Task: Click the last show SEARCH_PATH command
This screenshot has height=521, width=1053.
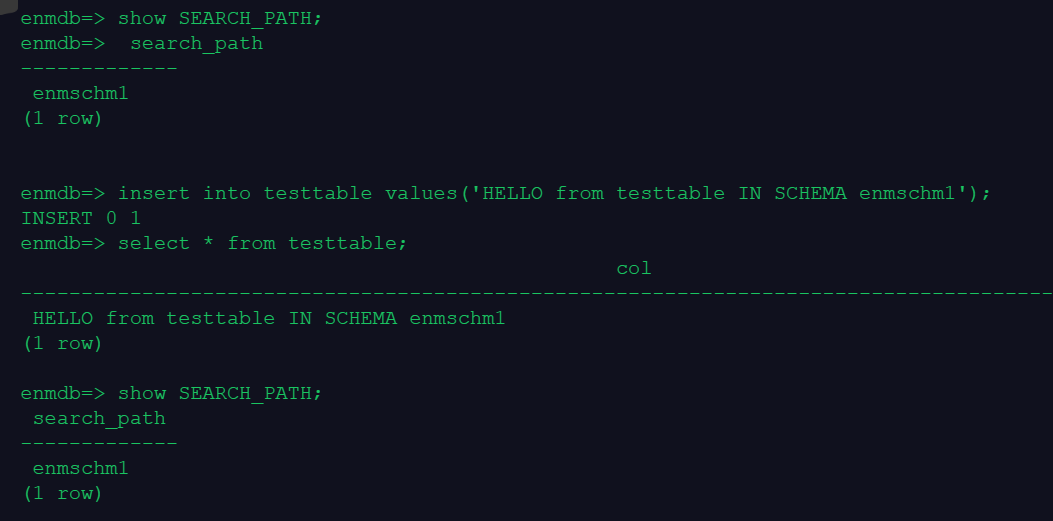Action: (220, 393)
